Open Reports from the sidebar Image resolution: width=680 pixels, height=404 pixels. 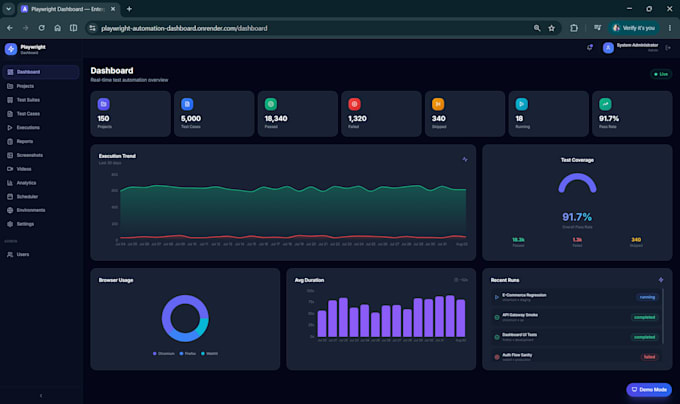[x=41, y=141]
